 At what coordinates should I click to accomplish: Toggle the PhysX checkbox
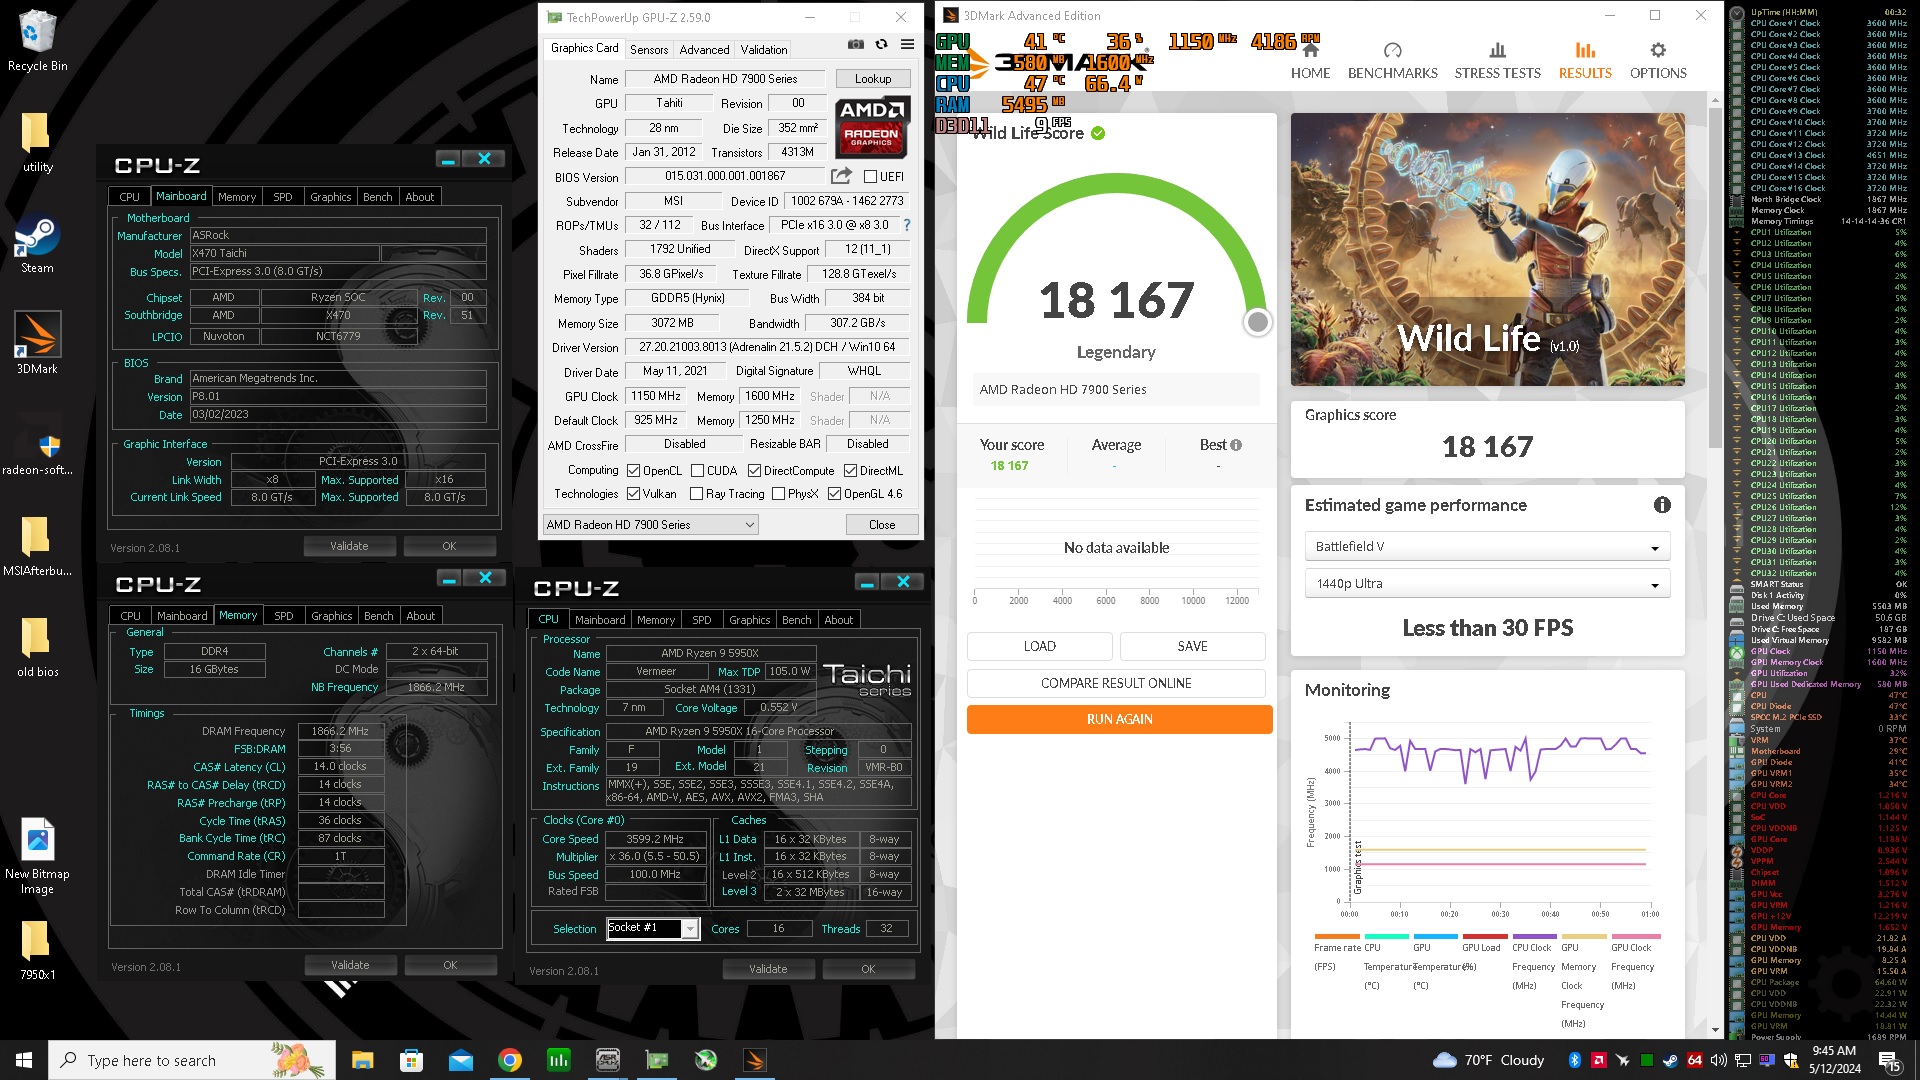pos(778,493)
